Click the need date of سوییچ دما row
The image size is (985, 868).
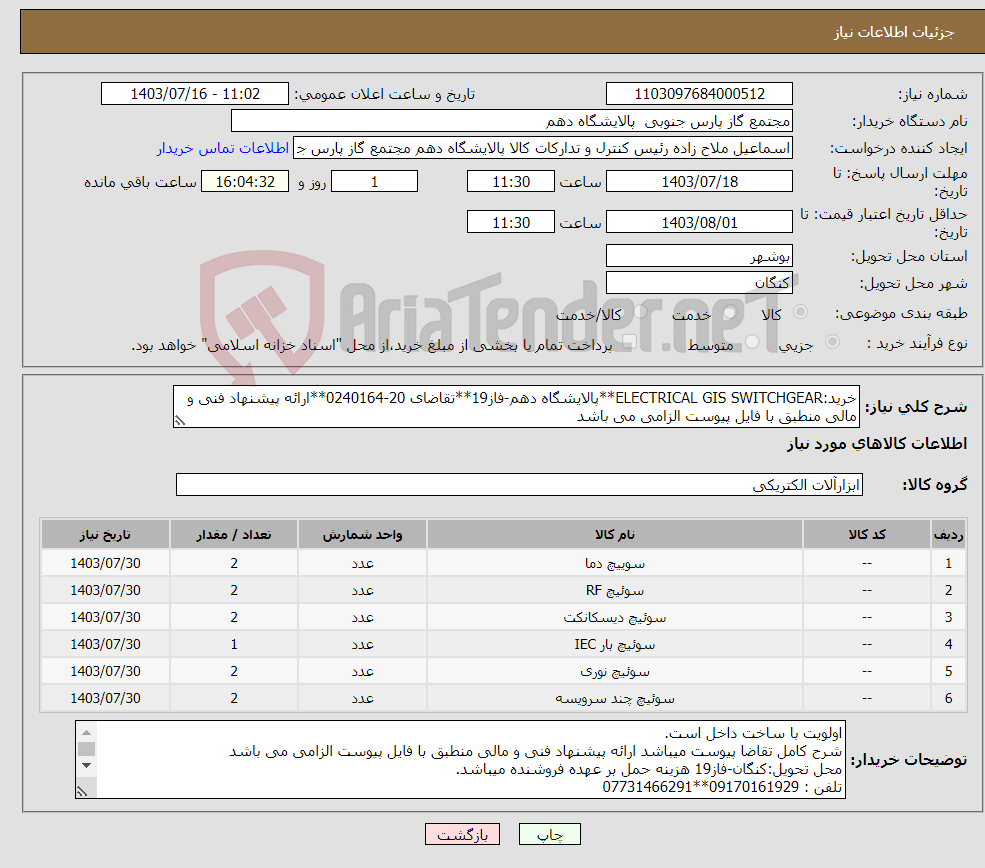pyautogui.click(x=106, y=563)
